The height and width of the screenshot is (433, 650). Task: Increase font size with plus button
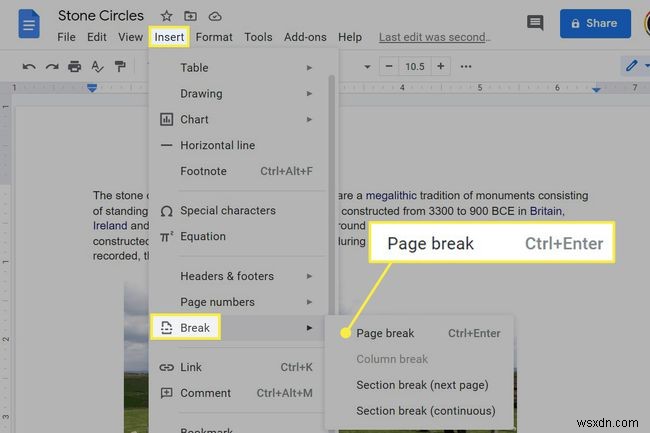(441, 66)
